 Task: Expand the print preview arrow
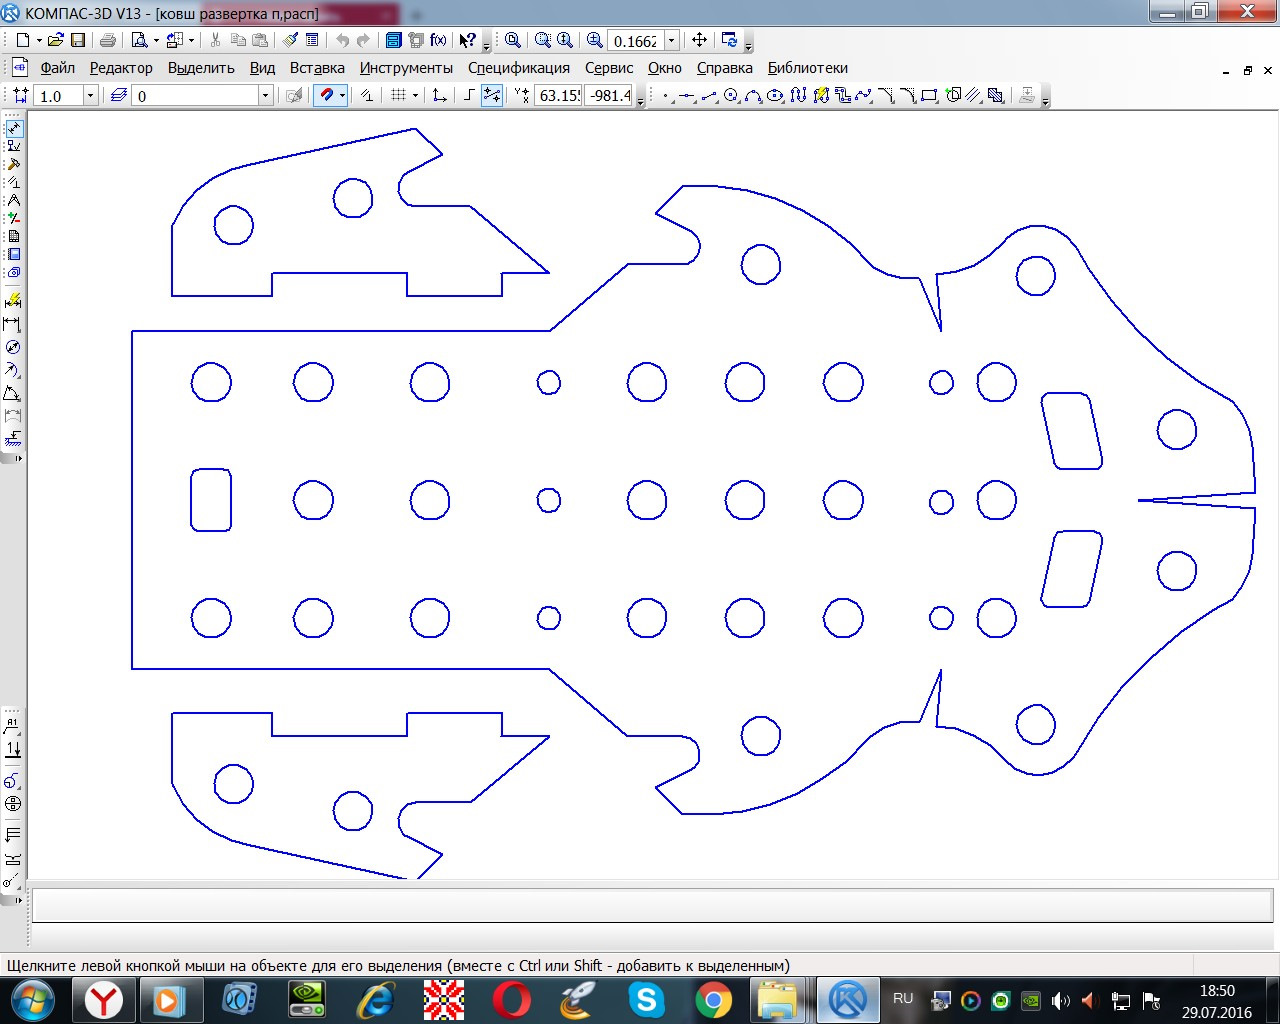tap(156, 40)
